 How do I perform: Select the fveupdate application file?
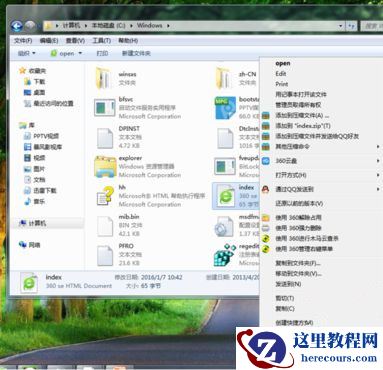point(236,166)
